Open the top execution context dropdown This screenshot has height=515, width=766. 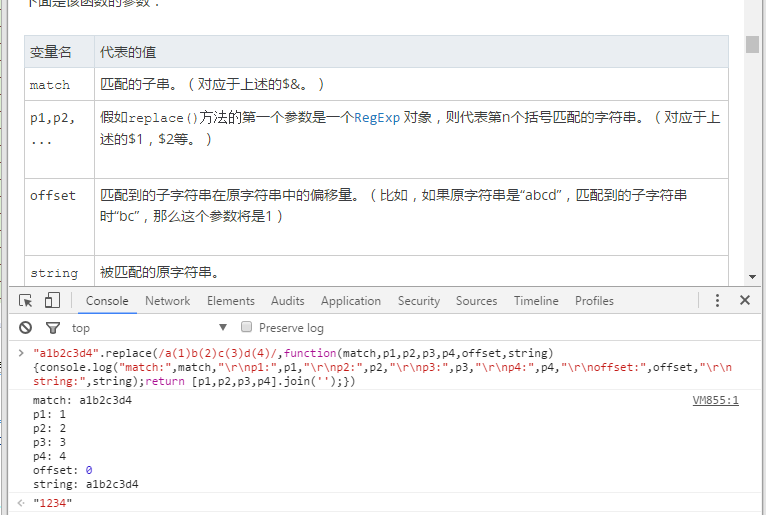pos(149,327)
